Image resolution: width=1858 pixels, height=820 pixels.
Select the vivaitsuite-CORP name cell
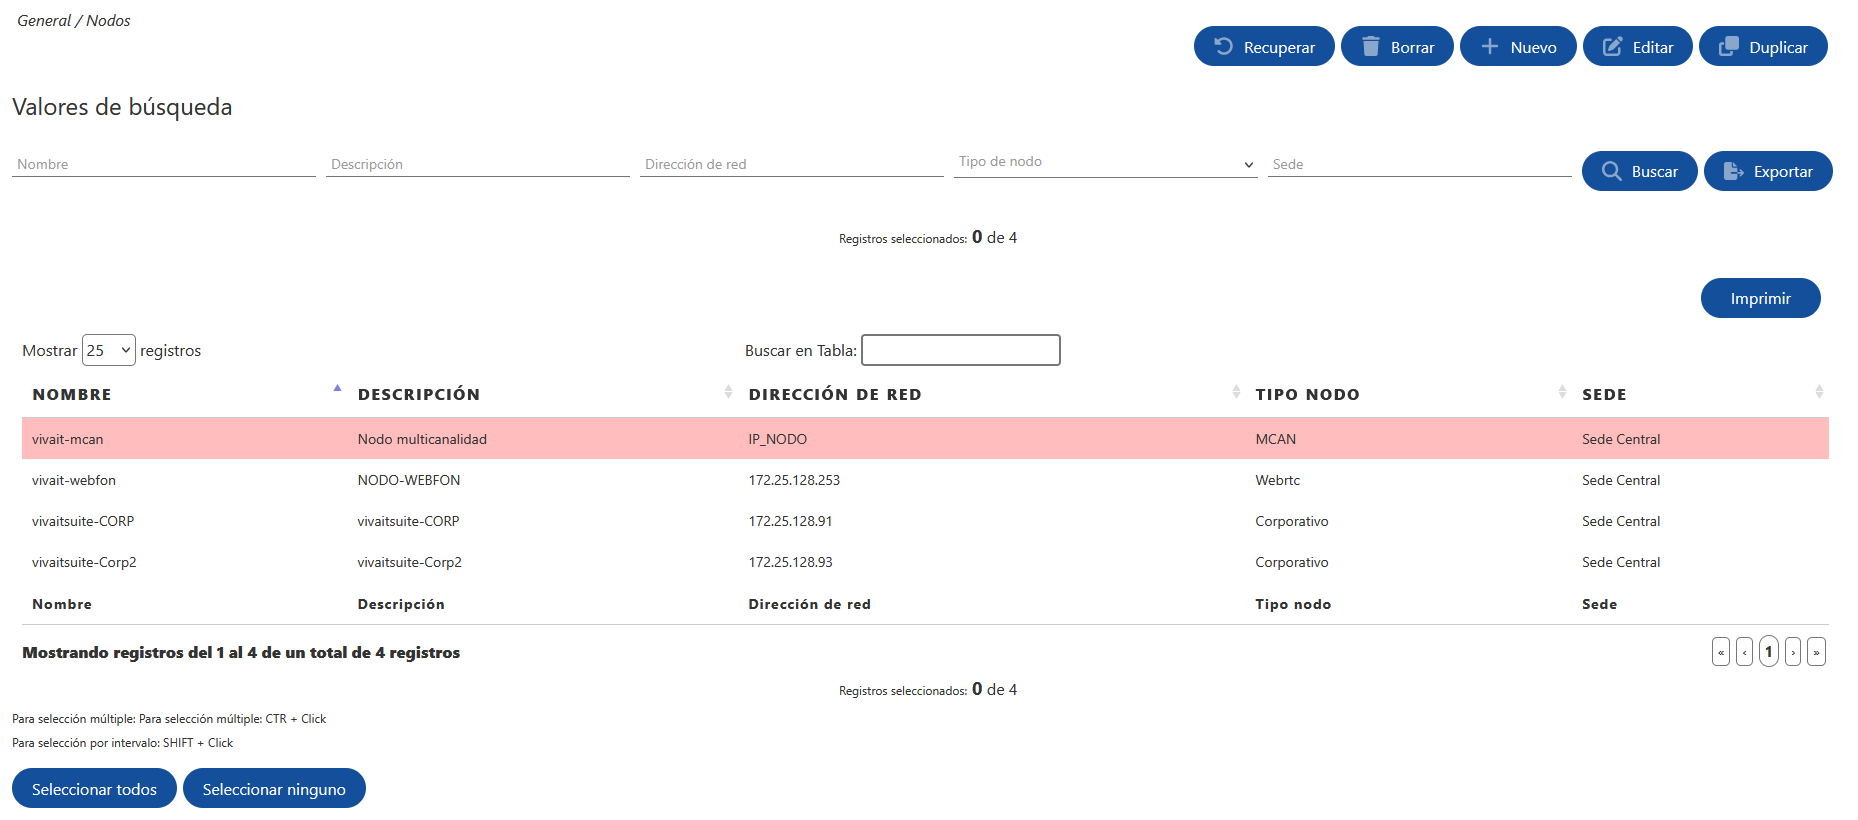pyautogui.click(x=83, y=521)
